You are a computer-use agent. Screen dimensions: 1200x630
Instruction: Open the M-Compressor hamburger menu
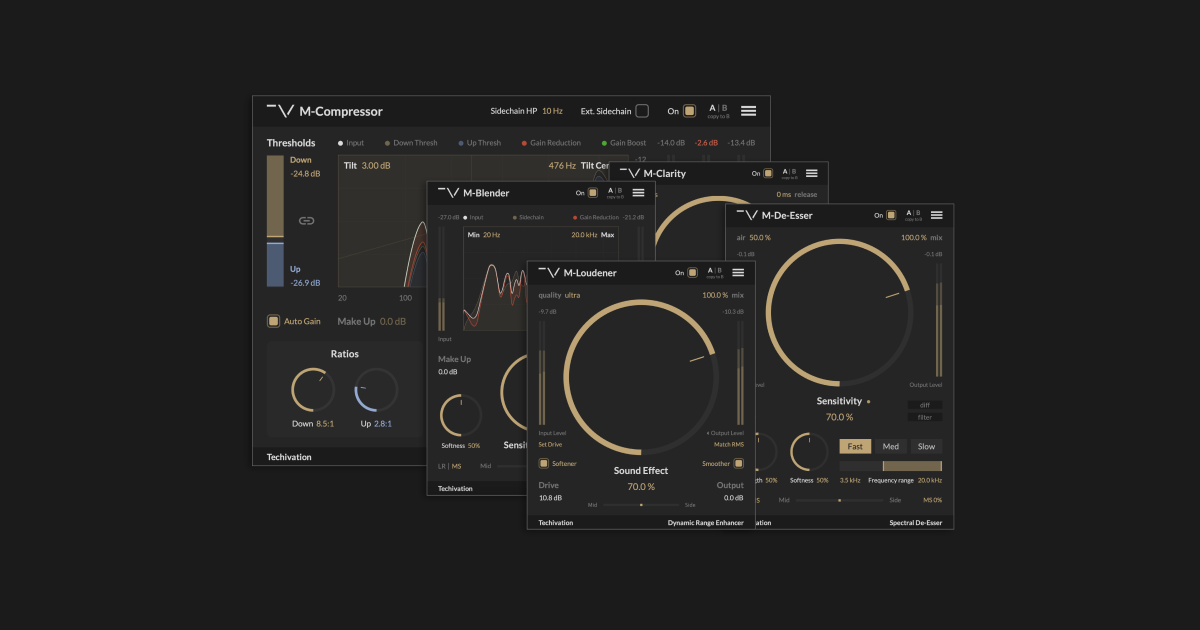tap(748, 110)
